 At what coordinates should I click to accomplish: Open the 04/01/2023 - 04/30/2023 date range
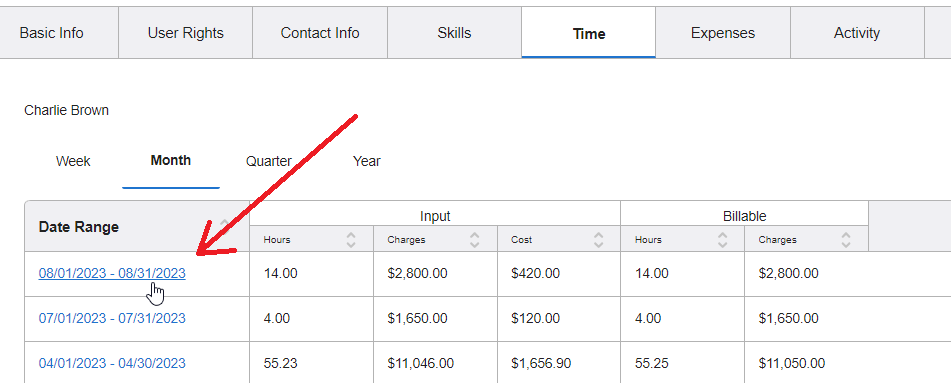pos(112,364)
